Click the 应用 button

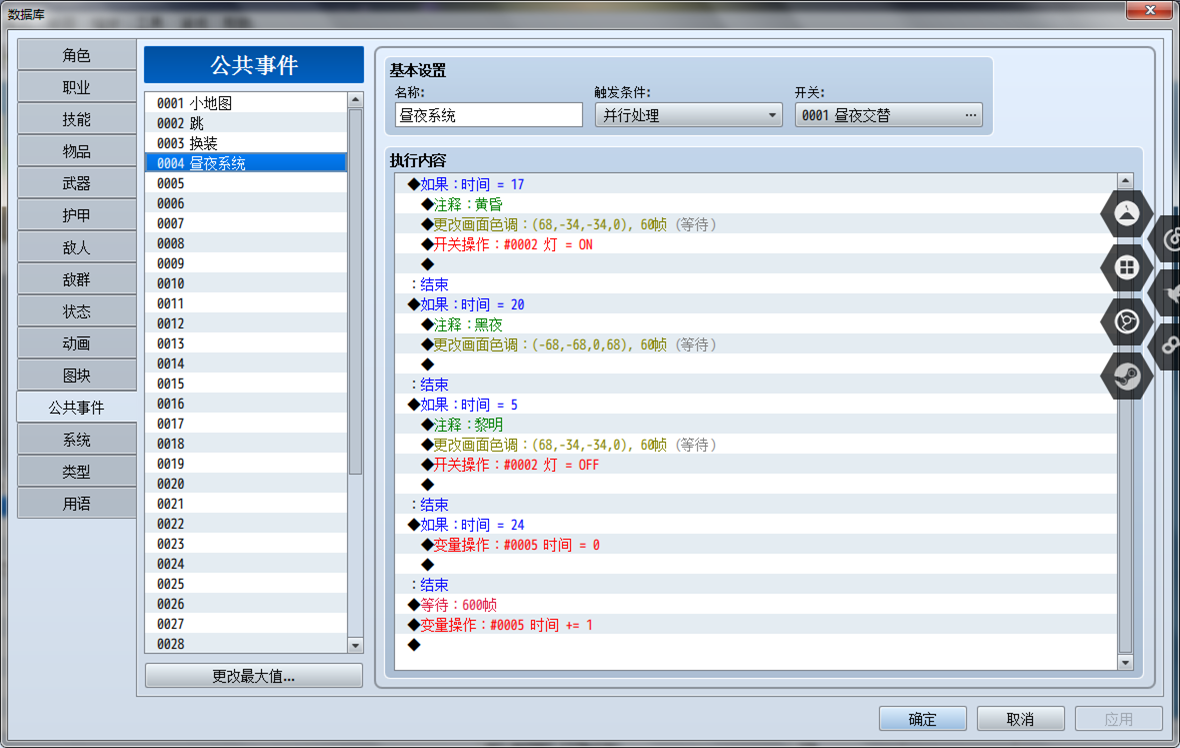[x=1118, y=719]
